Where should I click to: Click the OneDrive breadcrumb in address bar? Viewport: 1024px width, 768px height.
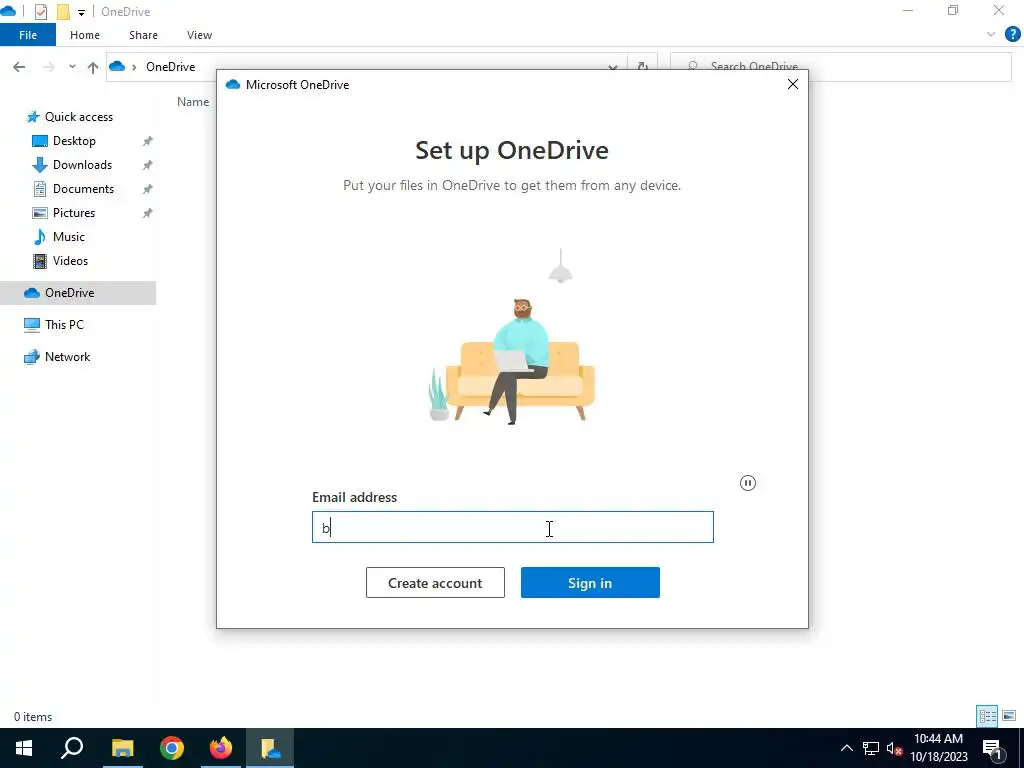pyautogui.click(x=170, y=67)
